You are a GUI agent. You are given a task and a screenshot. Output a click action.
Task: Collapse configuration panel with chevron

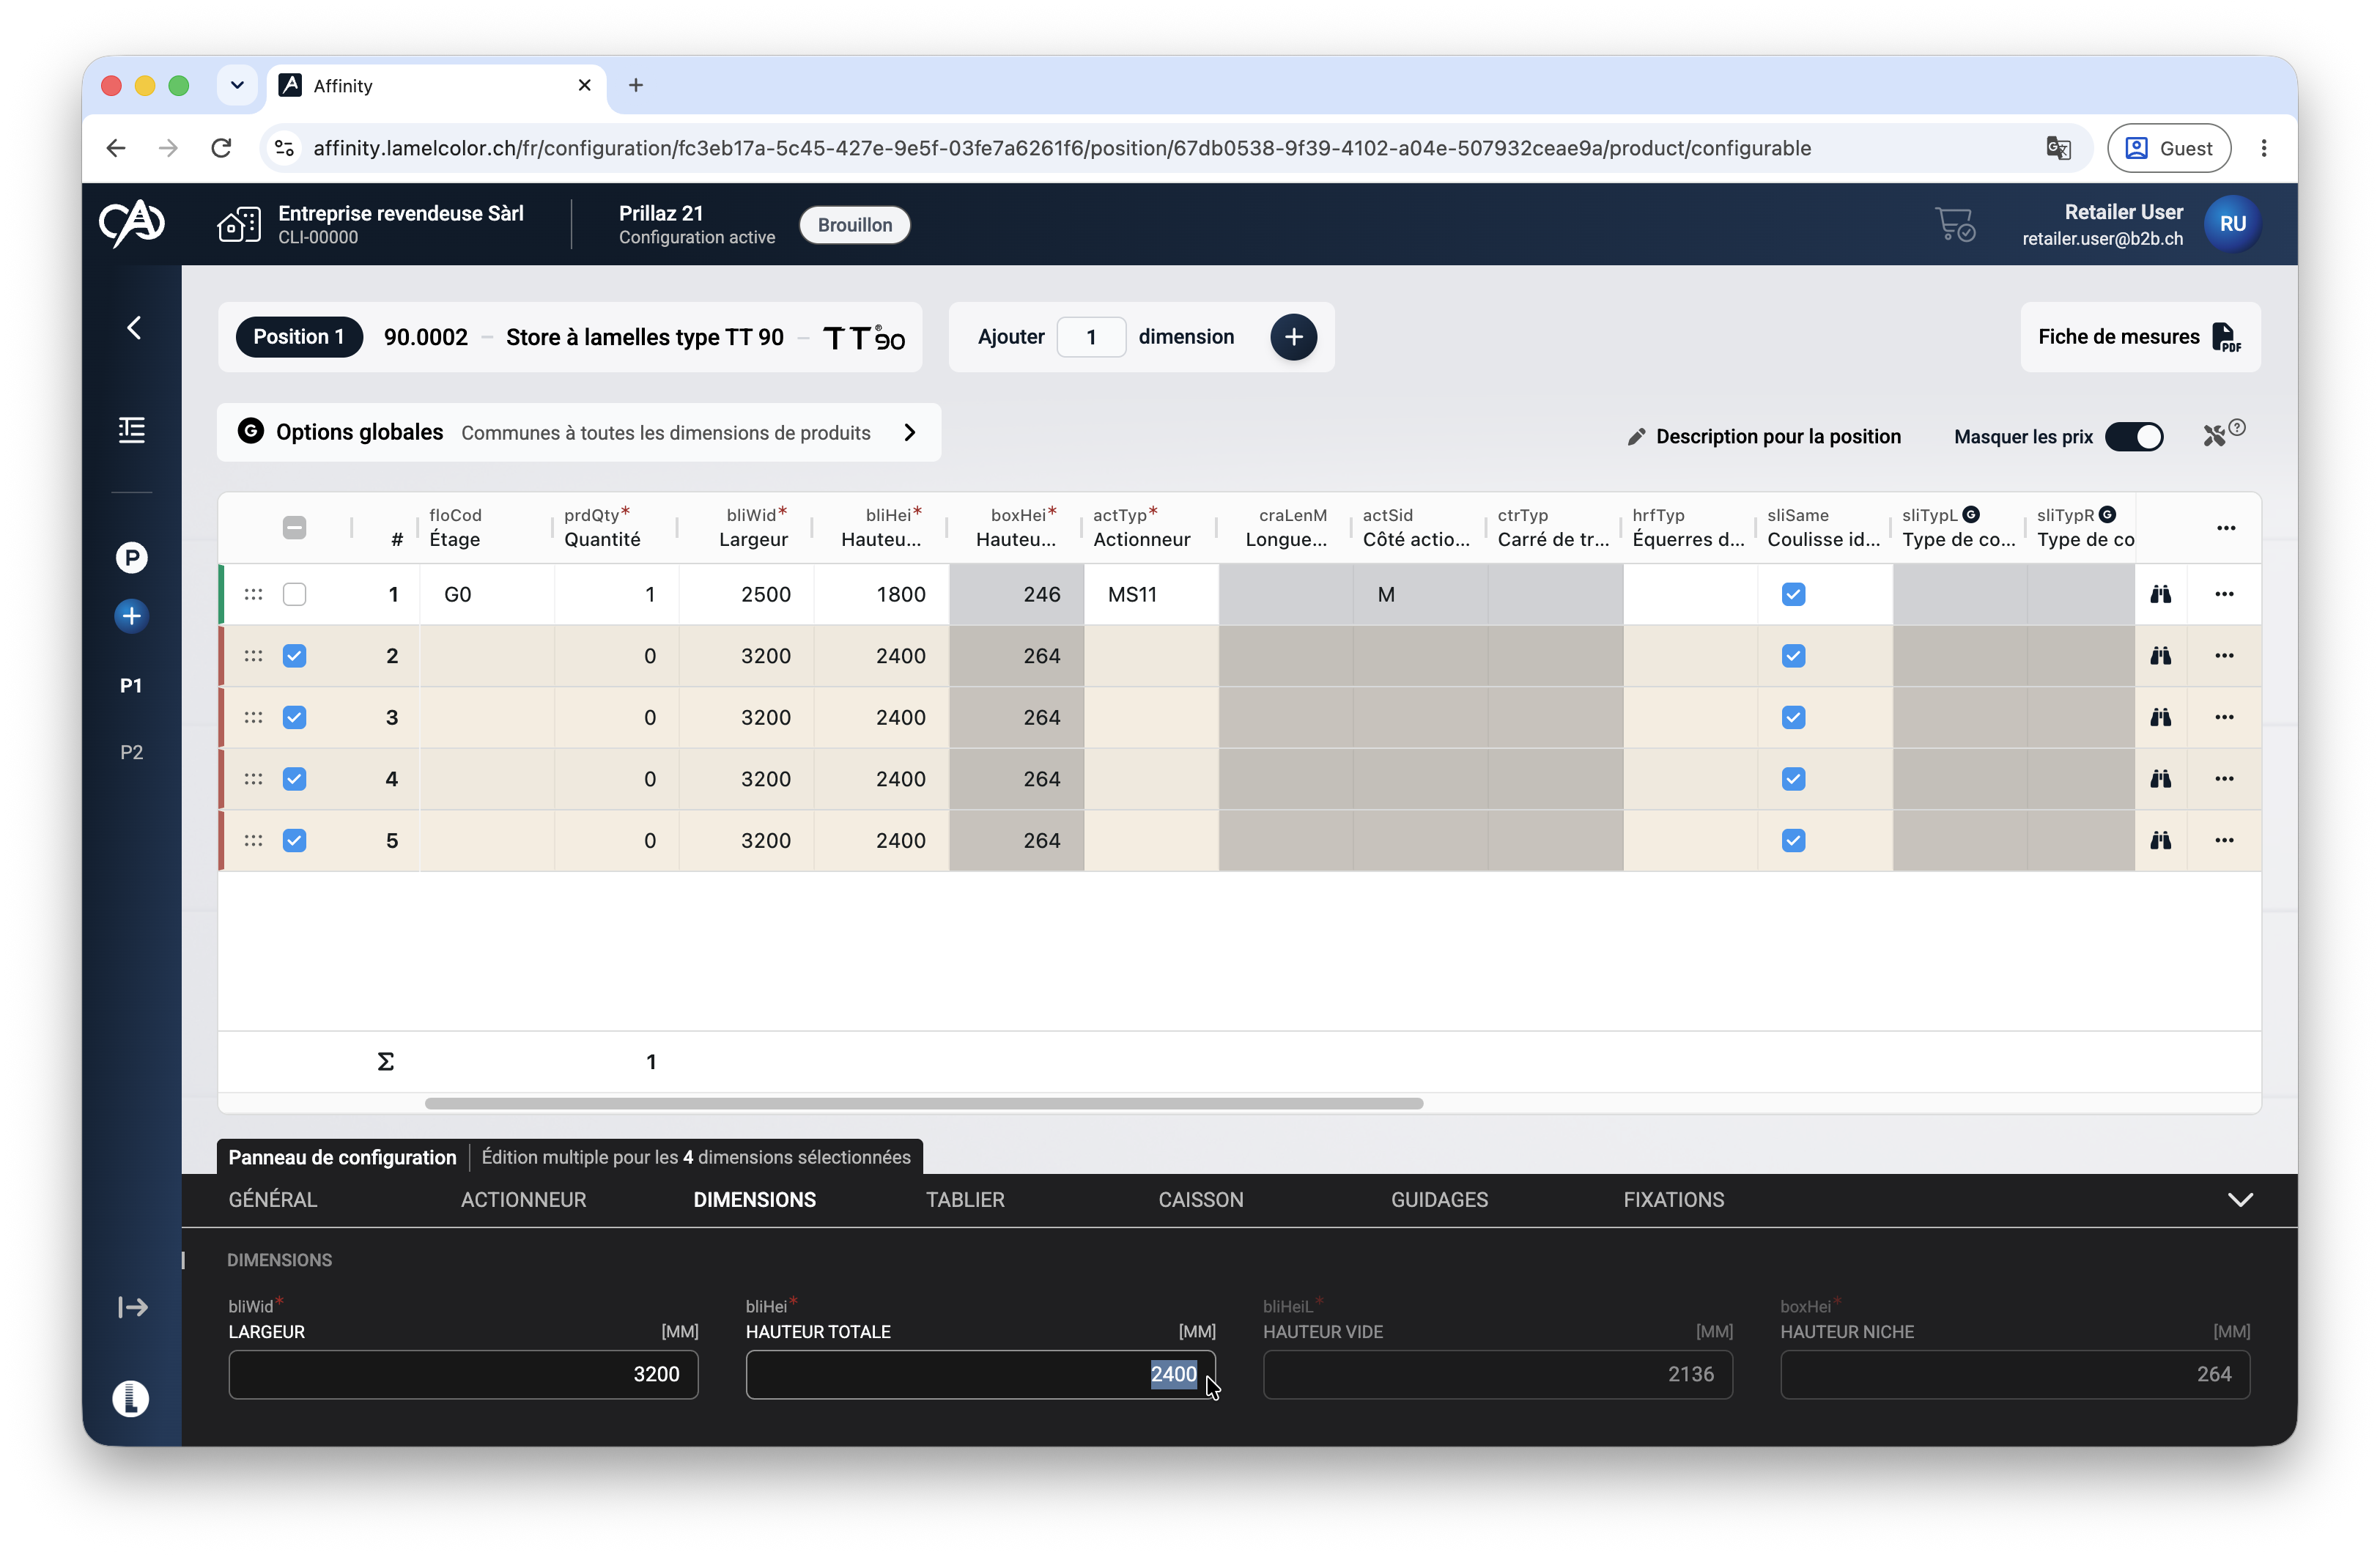[2240, 1200]
